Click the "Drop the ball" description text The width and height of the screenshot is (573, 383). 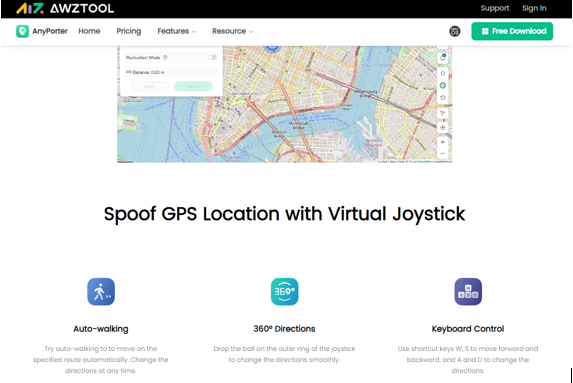tap(284, 354)
